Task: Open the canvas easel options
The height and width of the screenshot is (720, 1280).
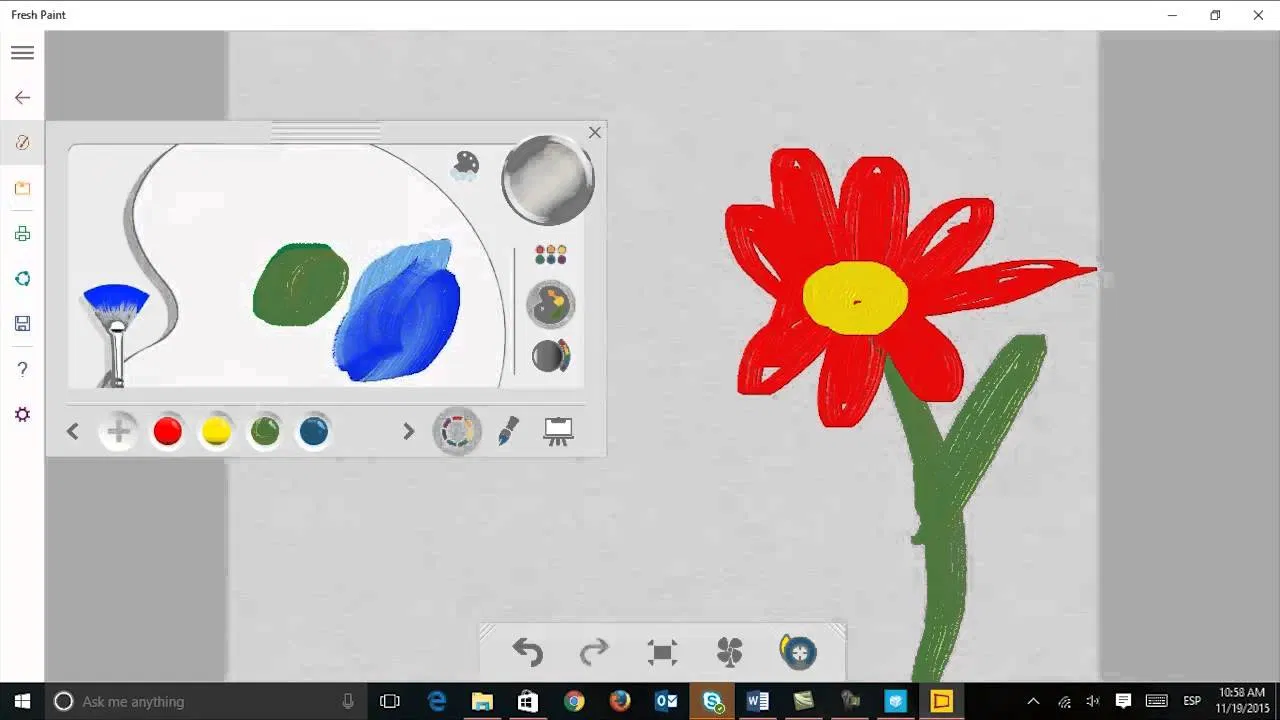Action: pyautogui.click(x=558, y=431)
